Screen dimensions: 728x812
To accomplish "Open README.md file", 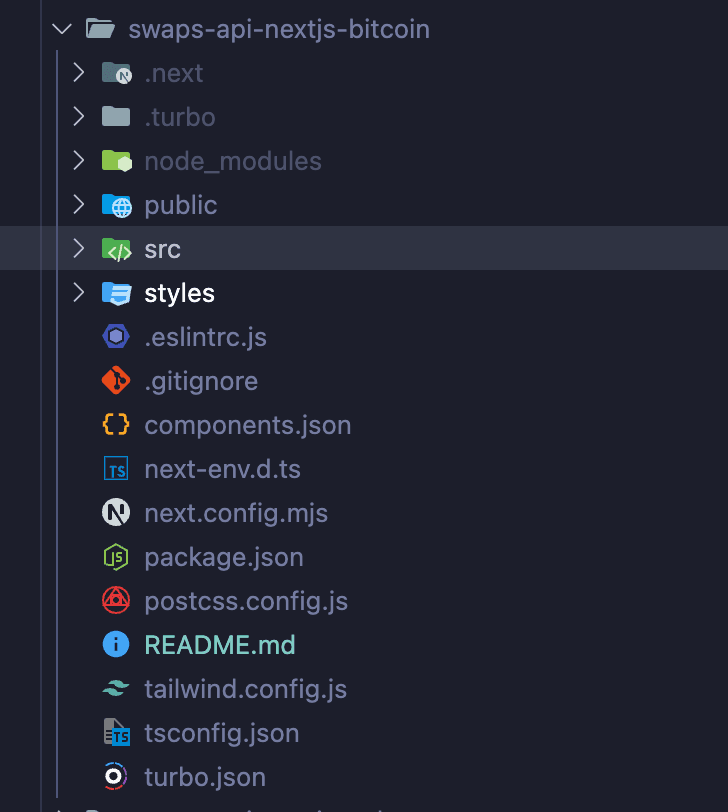I will point(219,645).
